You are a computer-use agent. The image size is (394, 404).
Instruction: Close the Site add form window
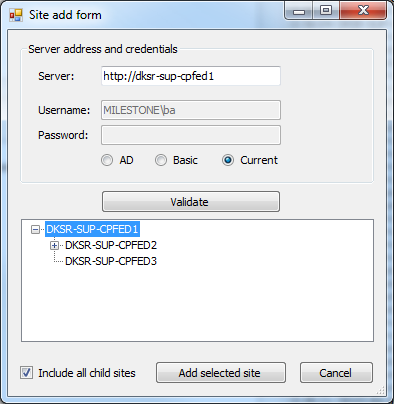click(363, 11)
